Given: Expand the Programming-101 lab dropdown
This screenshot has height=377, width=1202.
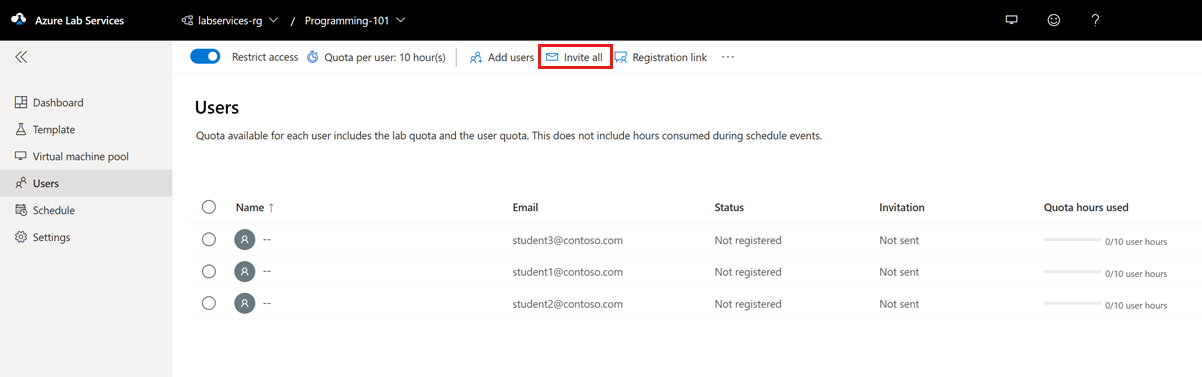Looking at the screenshot, I should click(x=355, y=20).
